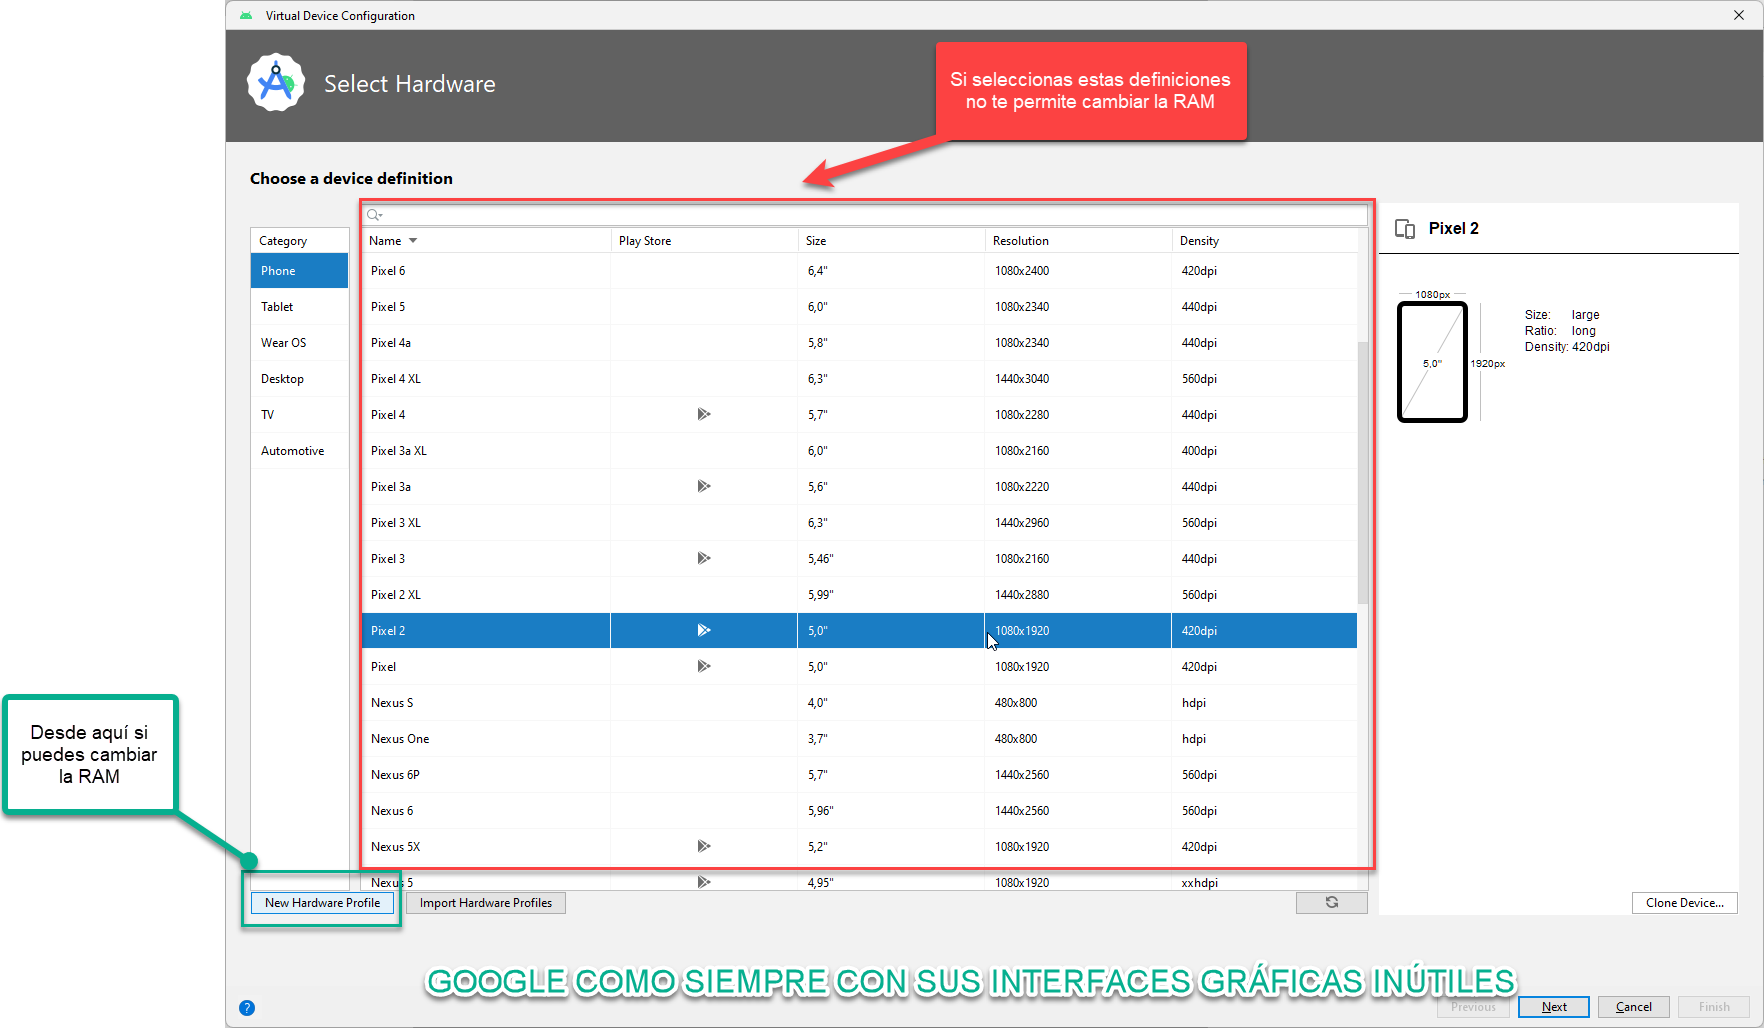
Task: Click the Play Store icon in Pixel 2 row
Action: click(704, 630)
